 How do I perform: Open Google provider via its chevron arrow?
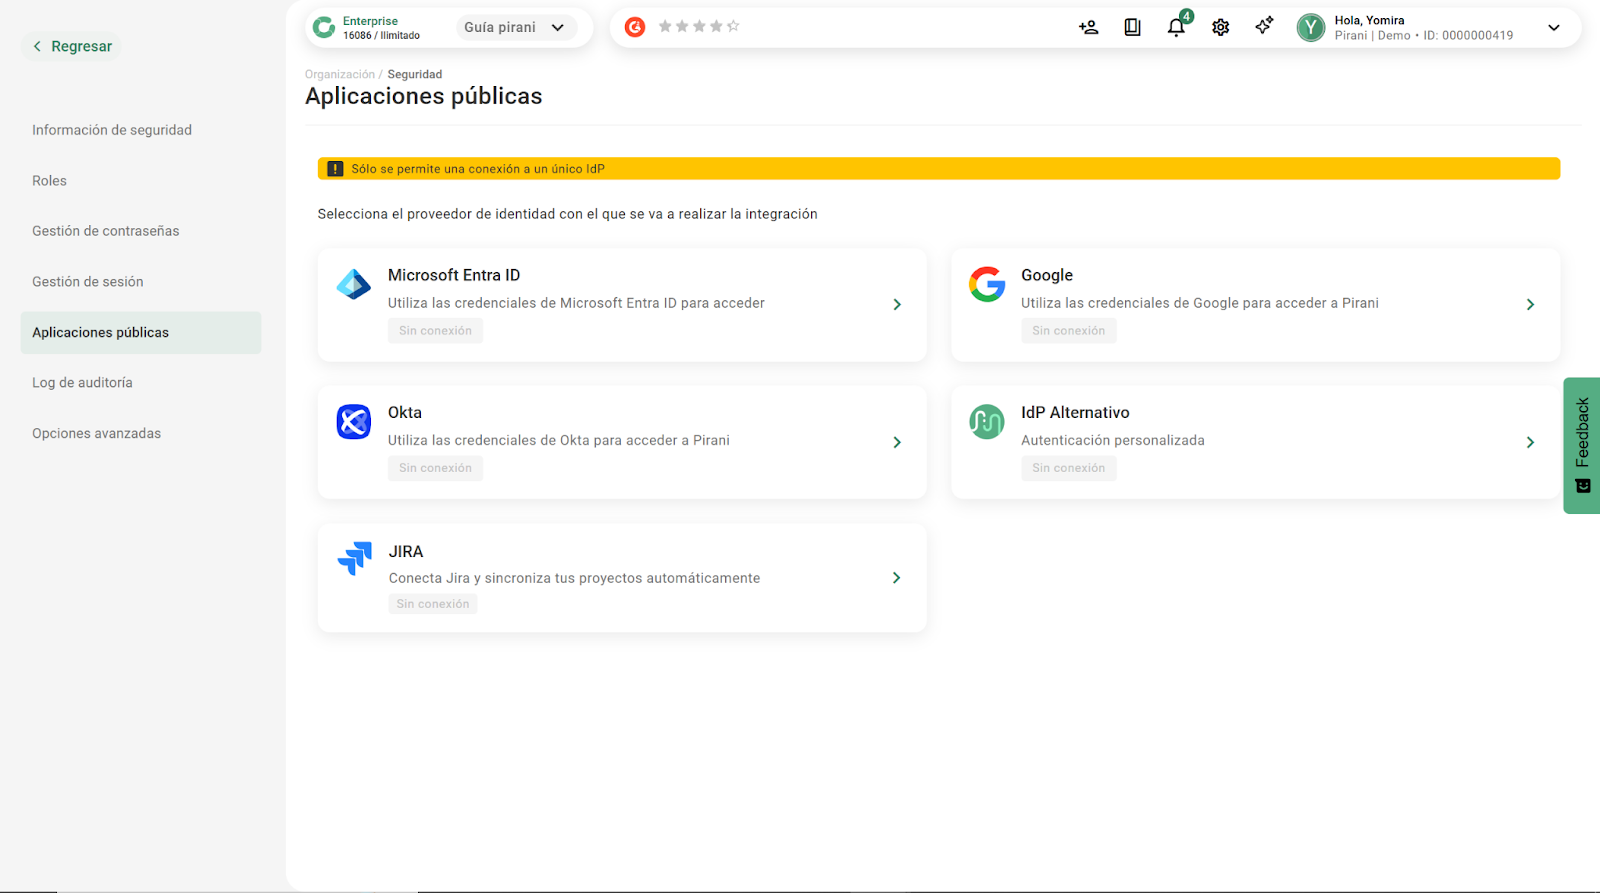(x=1530, y=304)
